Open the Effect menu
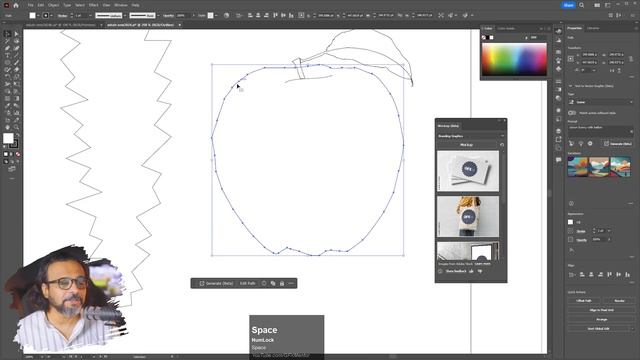The image size is (640, 360). pos(93,5)
